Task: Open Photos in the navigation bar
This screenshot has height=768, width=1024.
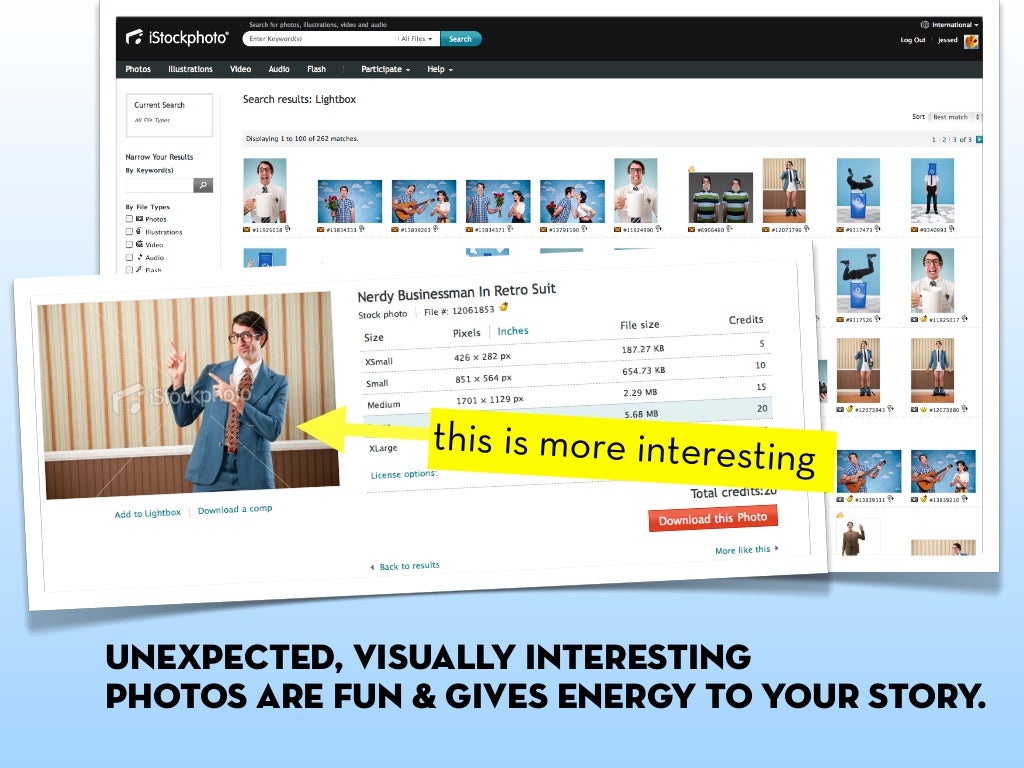Action: click(x=138, y=69)
